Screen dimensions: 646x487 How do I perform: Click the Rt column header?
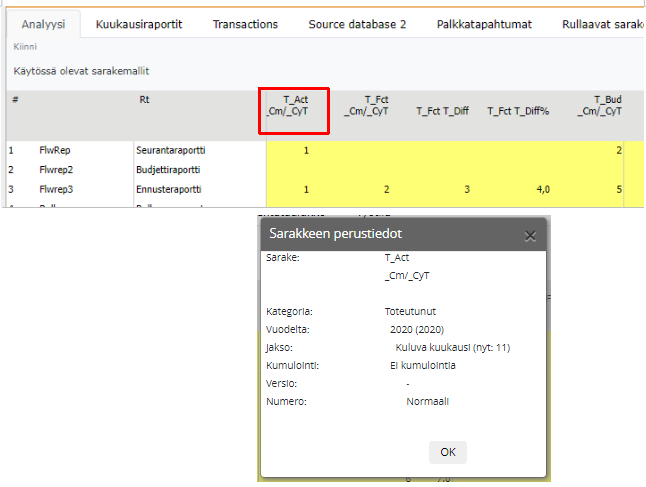145,100
